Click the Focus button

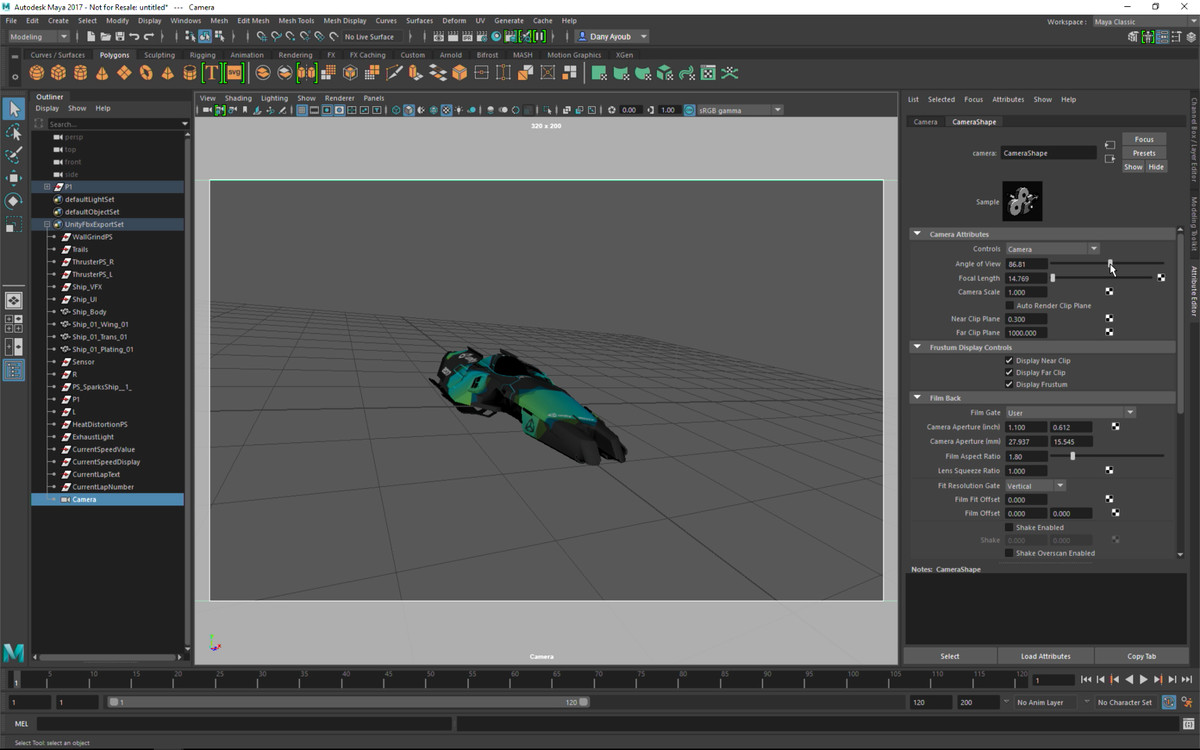[1144, 139]
